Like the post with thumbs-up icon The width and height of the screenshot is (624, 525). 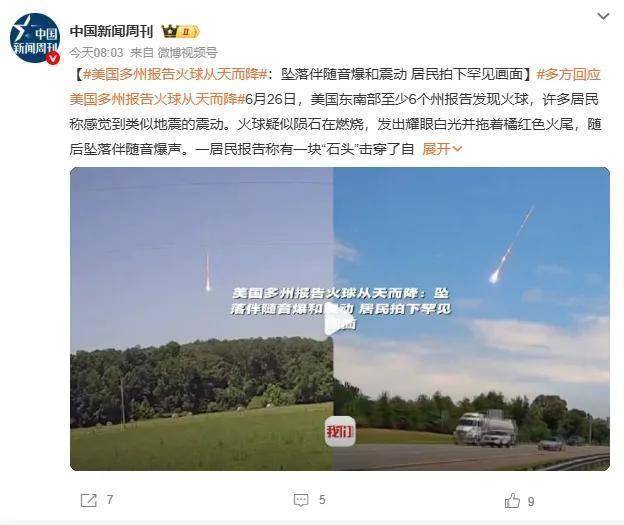coord(512,501)
